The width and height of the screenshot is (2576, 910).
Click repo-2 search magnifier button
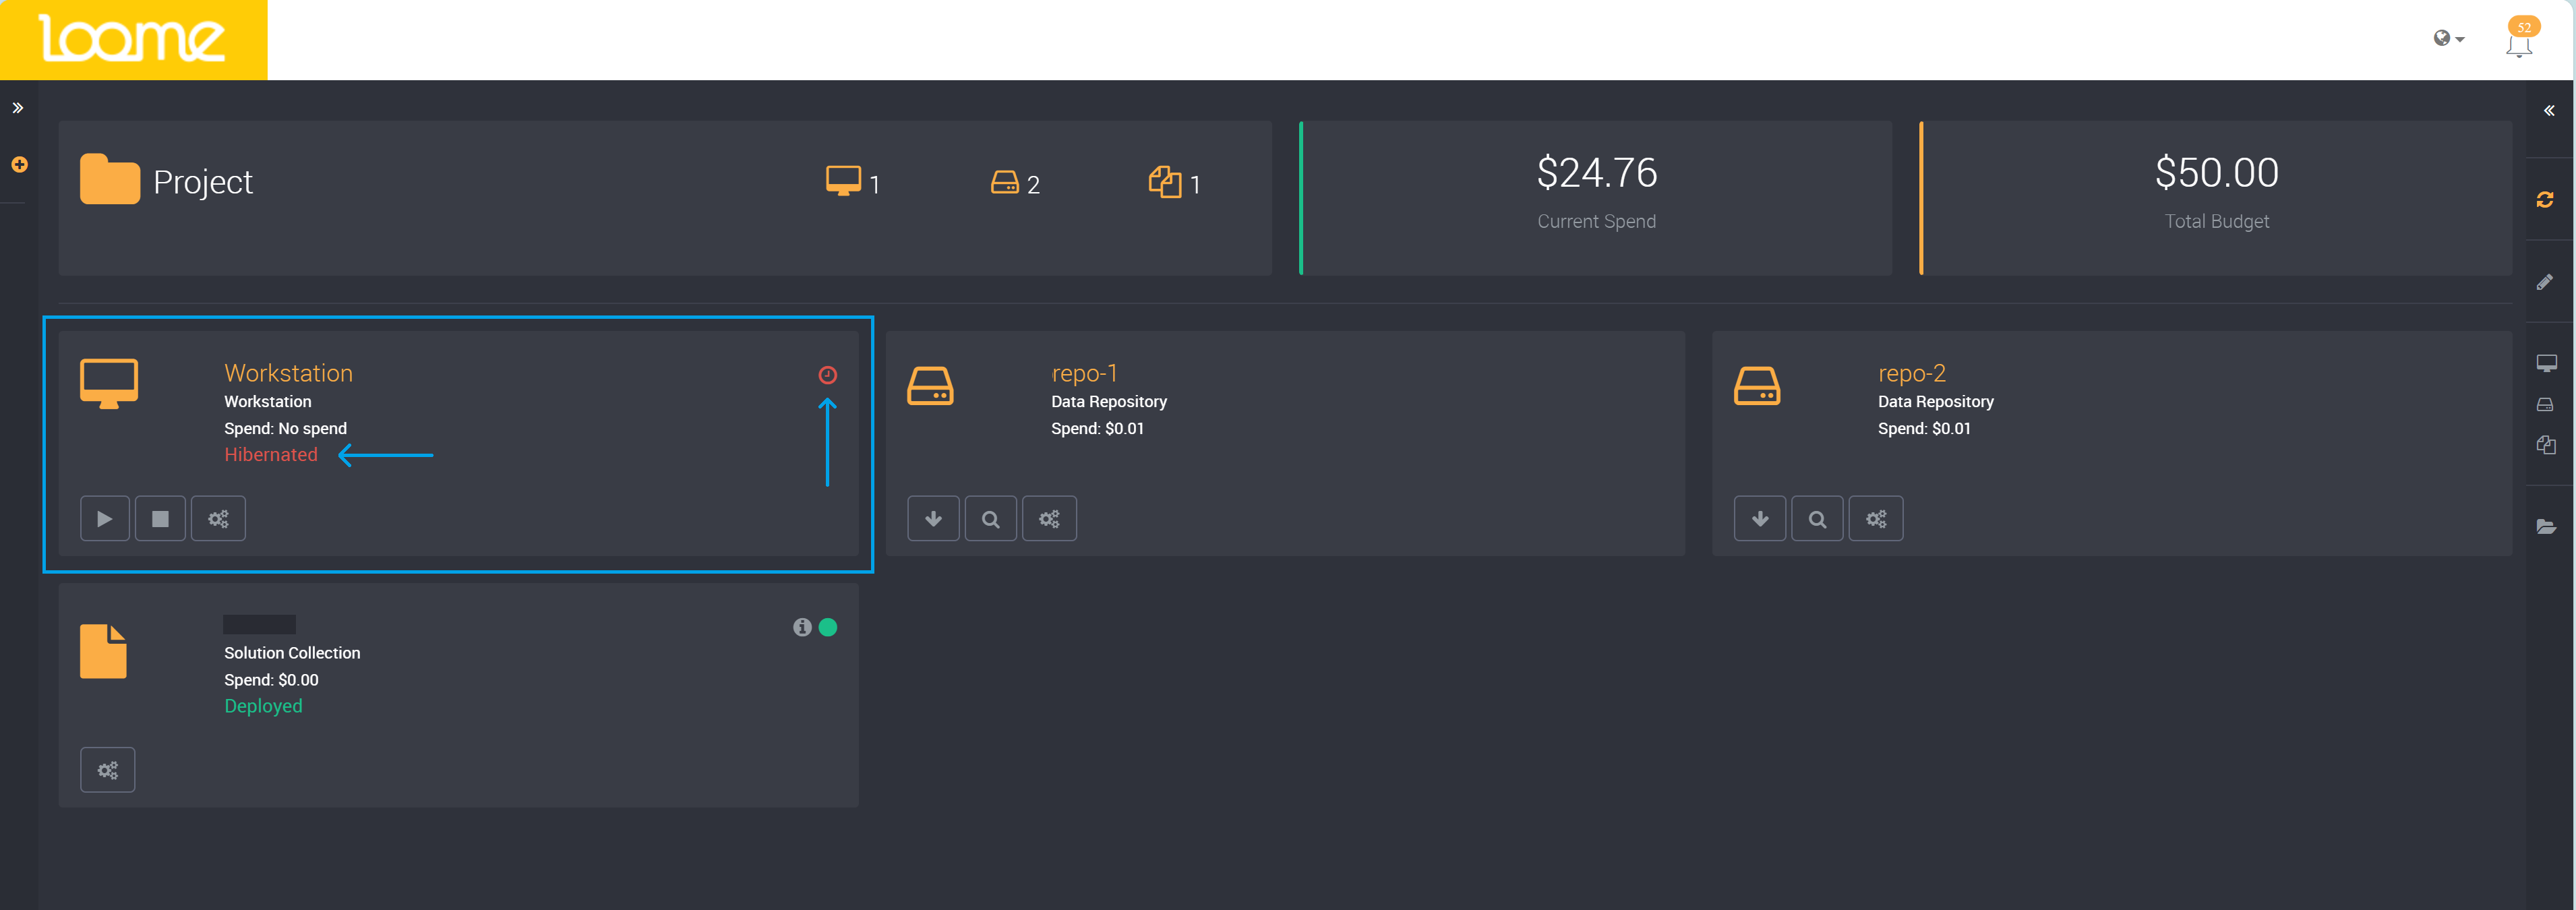(x=1818, y=519)
